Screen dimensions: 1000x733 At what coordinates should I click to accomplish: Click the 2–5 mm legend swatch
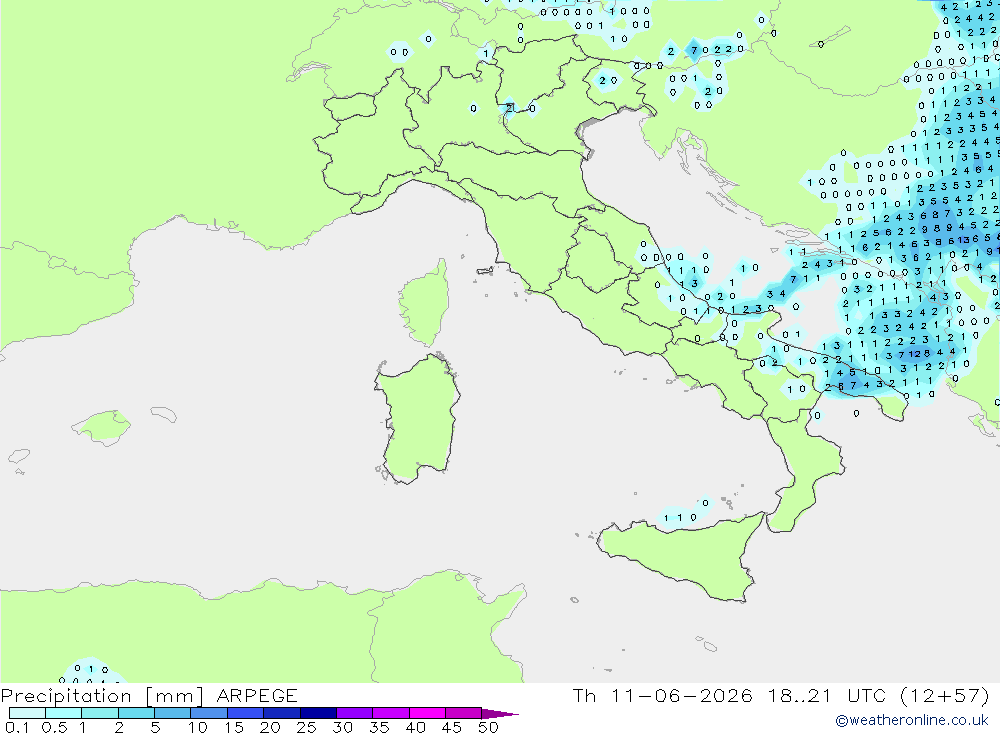pyautogui.click(x=136, y=713)
